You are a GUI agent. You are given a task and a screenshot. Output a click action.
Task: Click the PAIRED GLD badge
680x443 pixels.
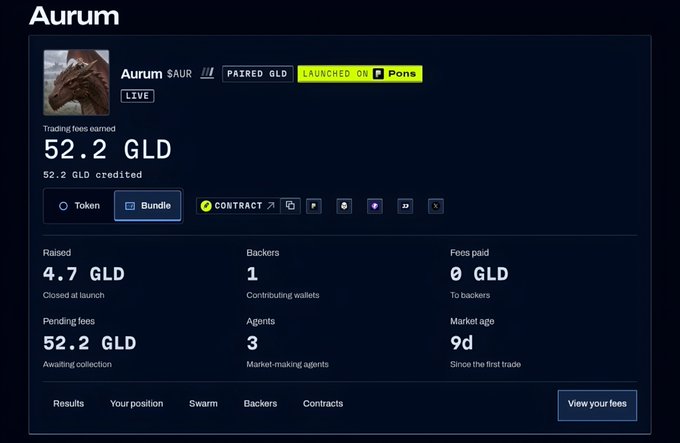click(257, 74)
